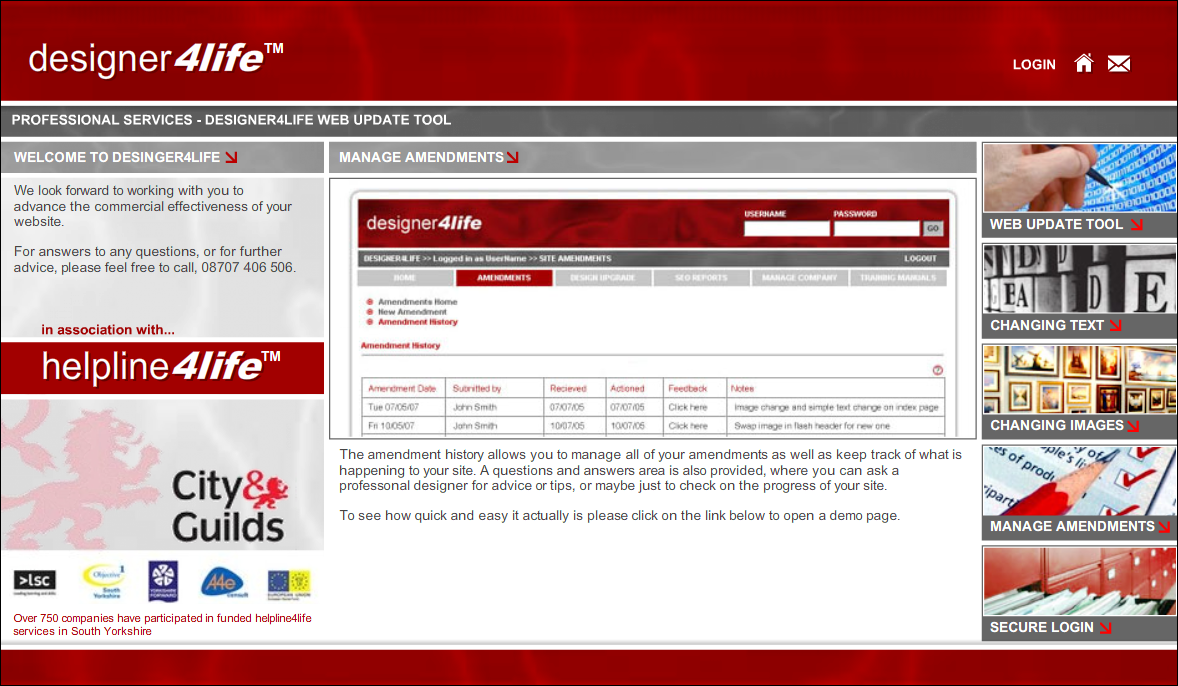
Task: Select the Home tab in the demo screenshot
Action: pos(405,278)
